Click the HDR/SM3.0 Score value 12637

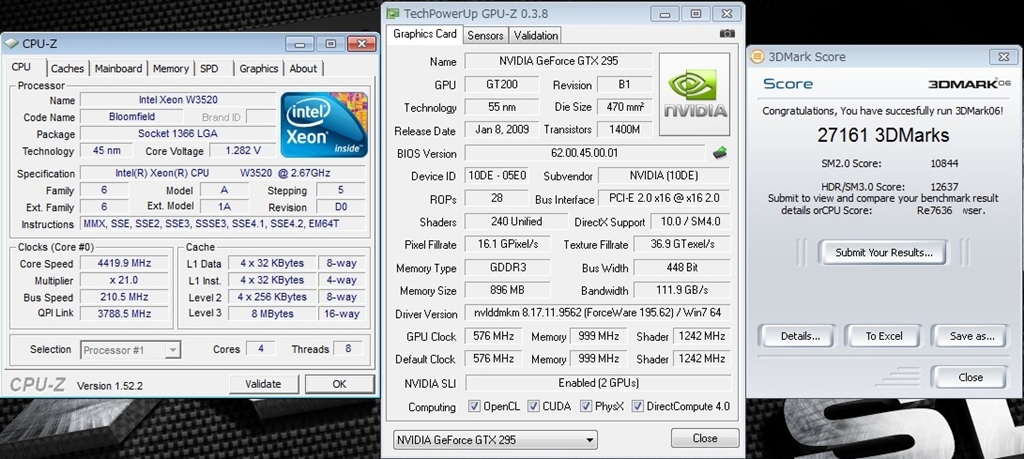944,187
